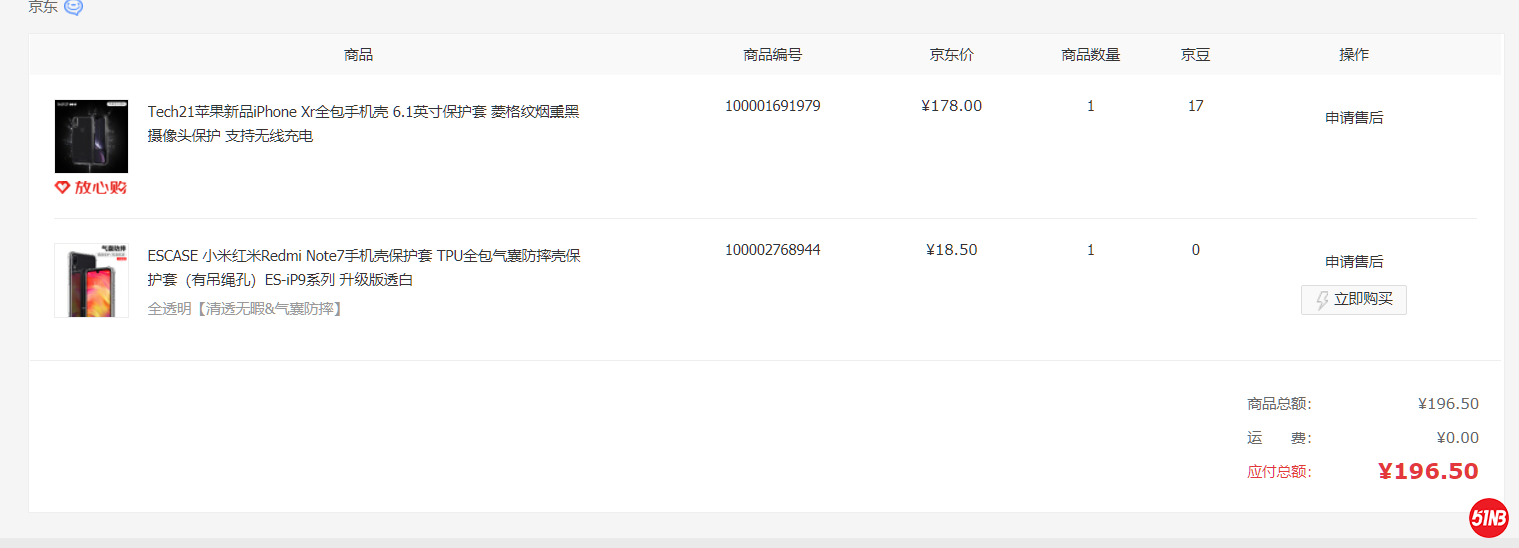Click product number 100002768944
Viewport: 1519px width, 548px height.
[x=772, y=250]
